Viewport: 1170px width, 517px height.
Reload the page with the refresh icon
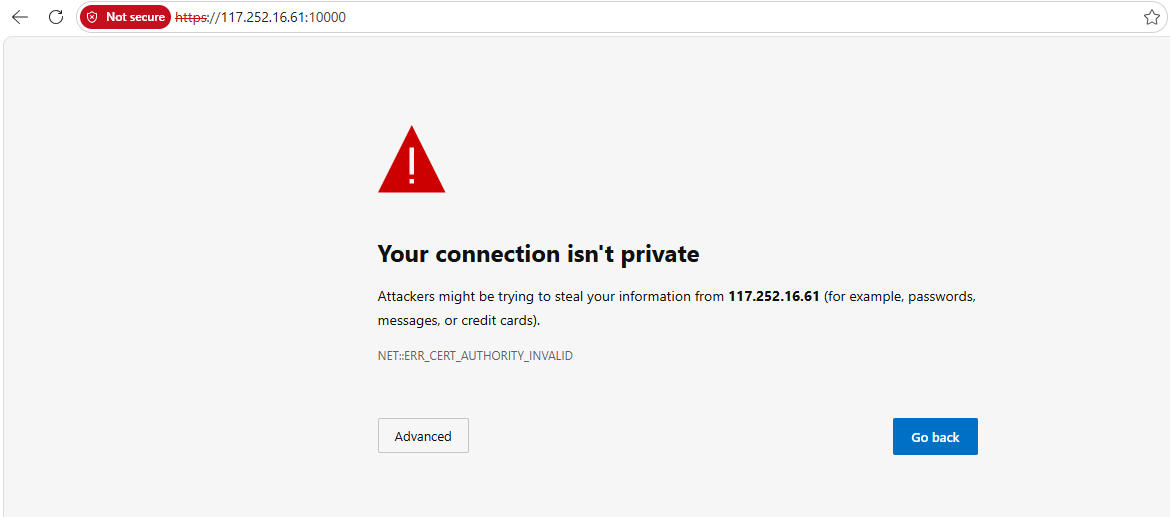coord(56,17)
